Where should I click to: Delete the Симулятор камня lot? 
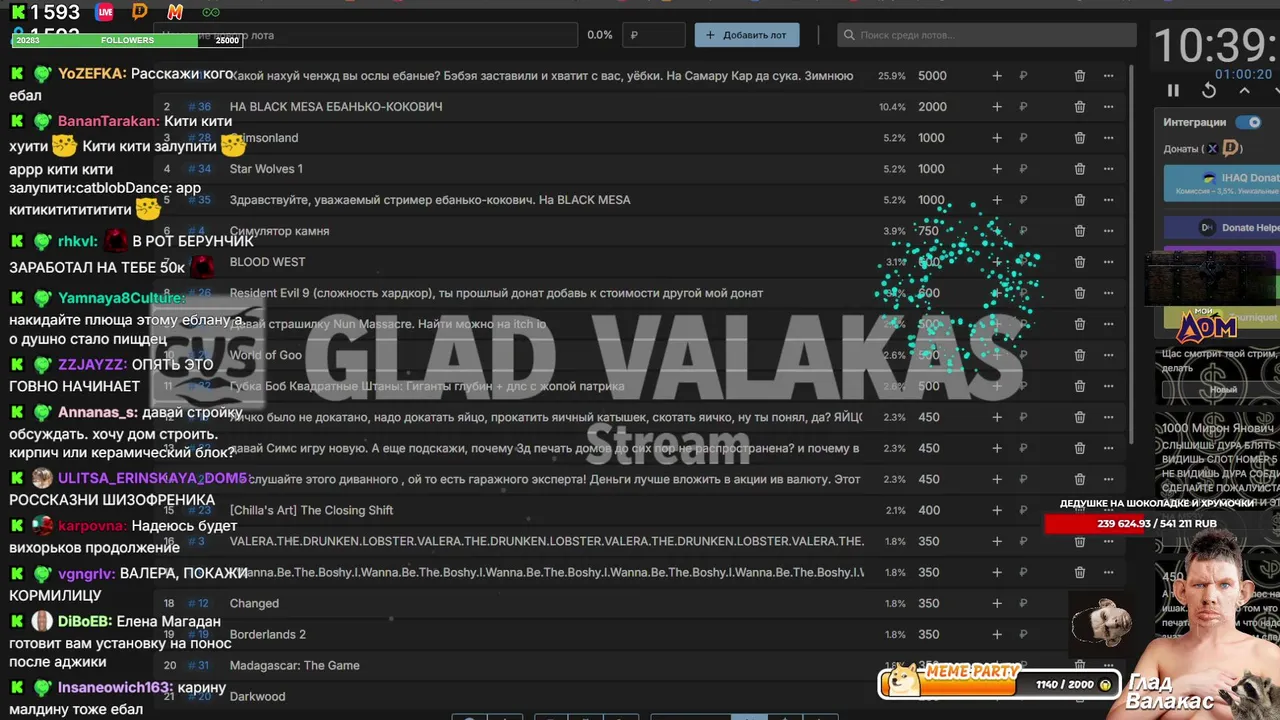click(x=1080, y=231)
